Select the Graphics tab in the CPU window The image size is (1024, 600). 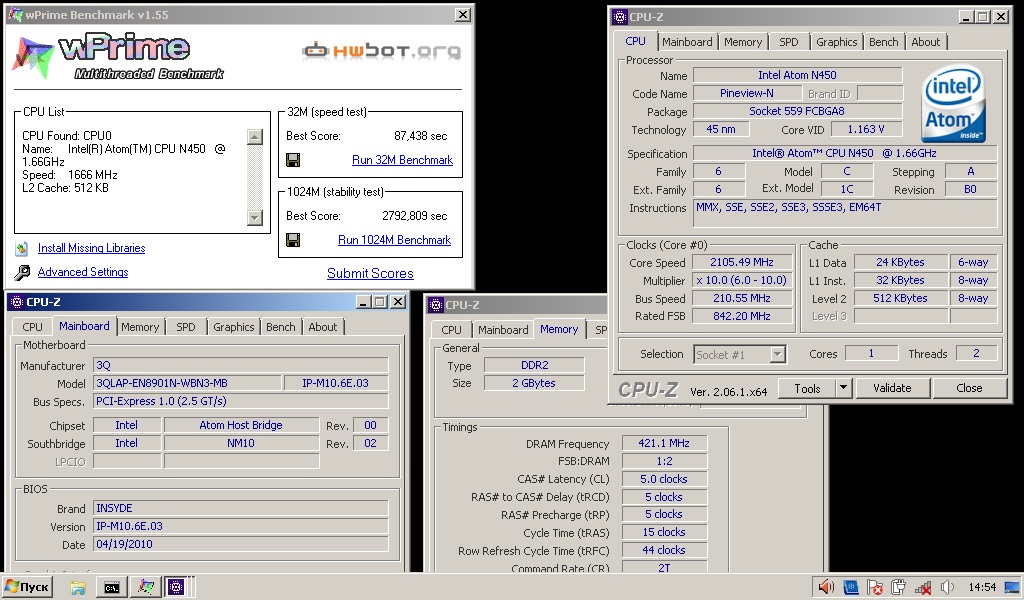coord(836,42)
